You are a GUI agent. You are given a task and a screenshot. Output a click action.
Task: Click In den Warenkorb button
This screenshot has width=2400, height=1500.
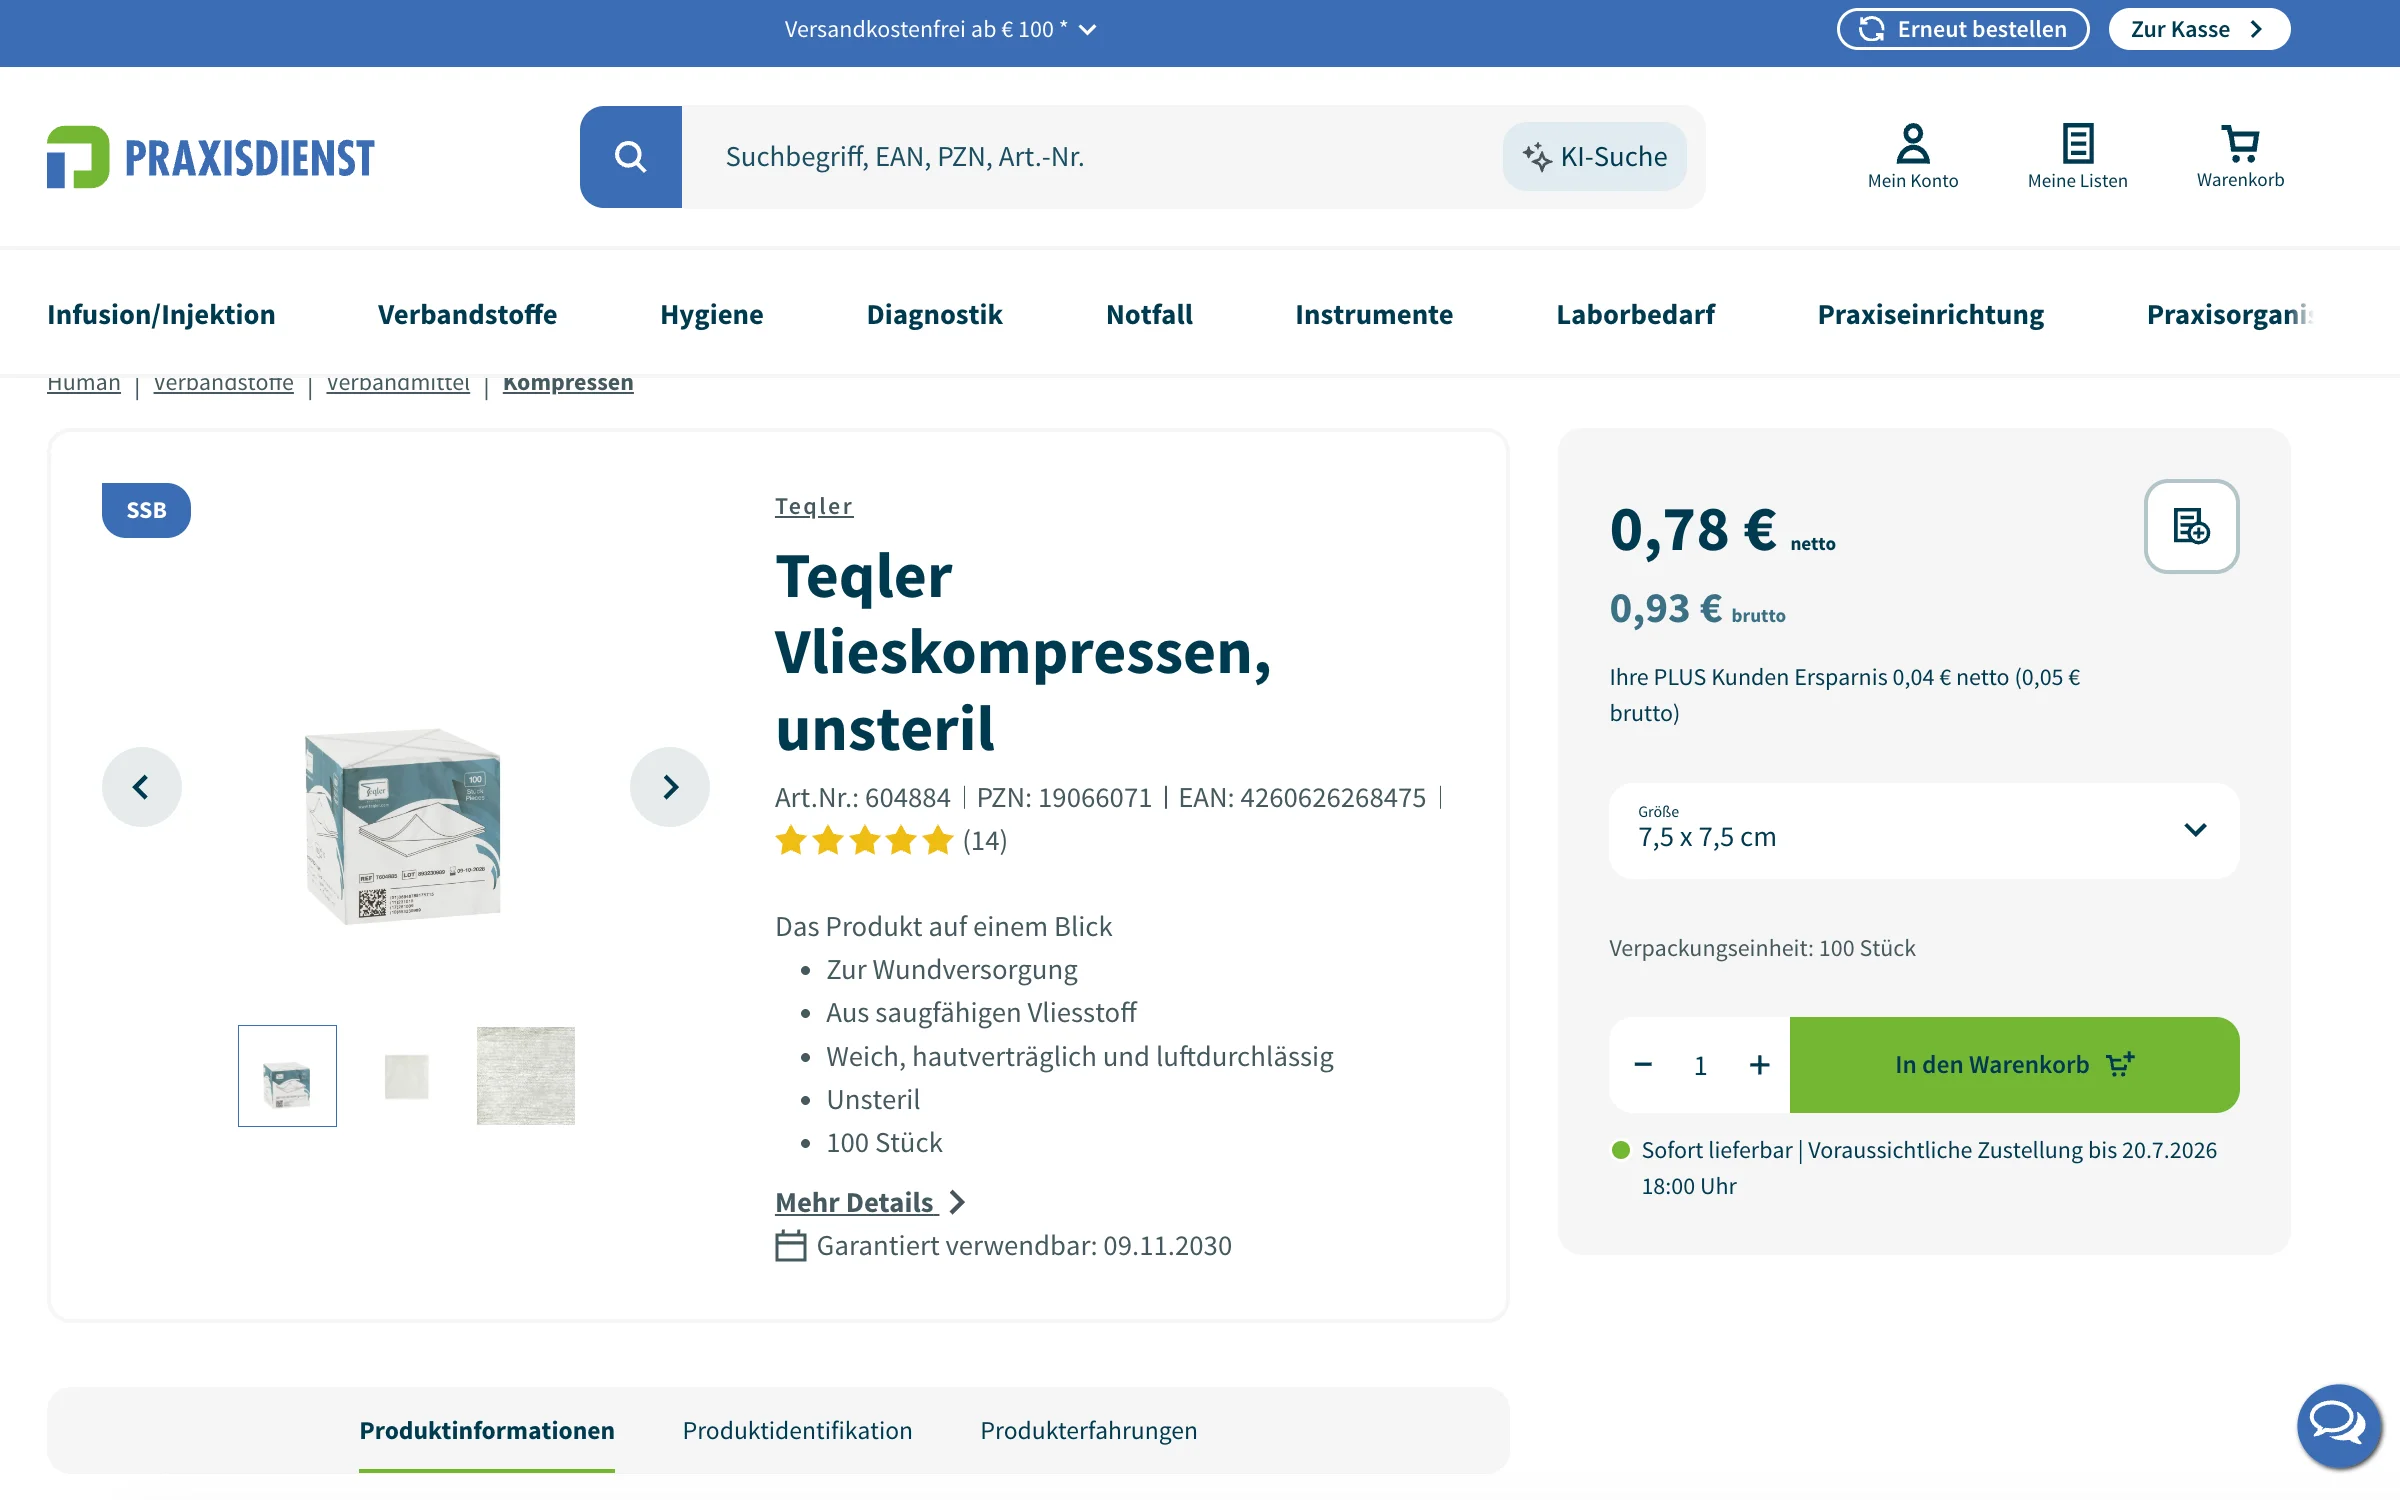(2014, 1065)
